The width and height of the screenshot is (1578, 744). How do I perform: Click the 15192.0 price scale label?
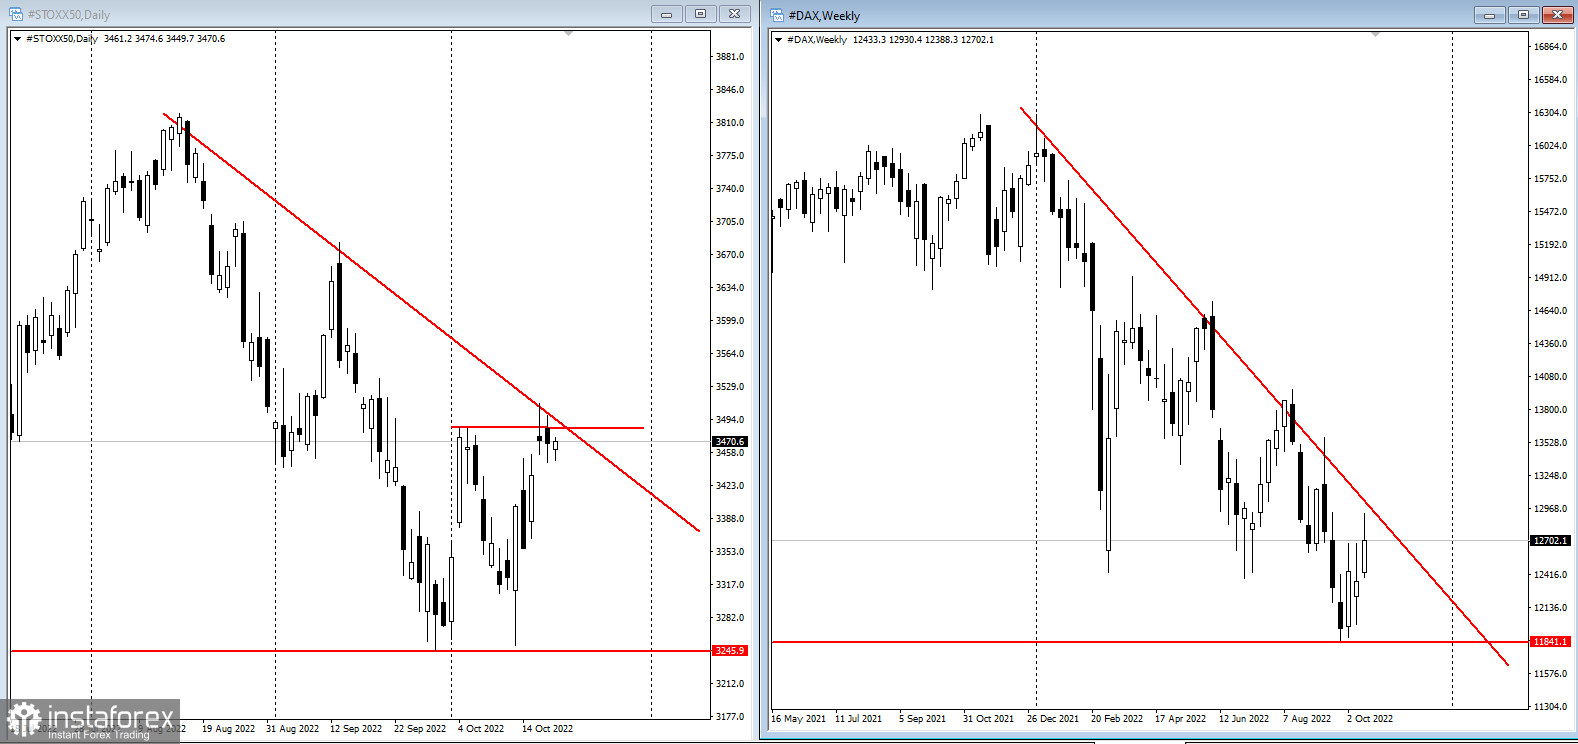tap(1550, 245)
